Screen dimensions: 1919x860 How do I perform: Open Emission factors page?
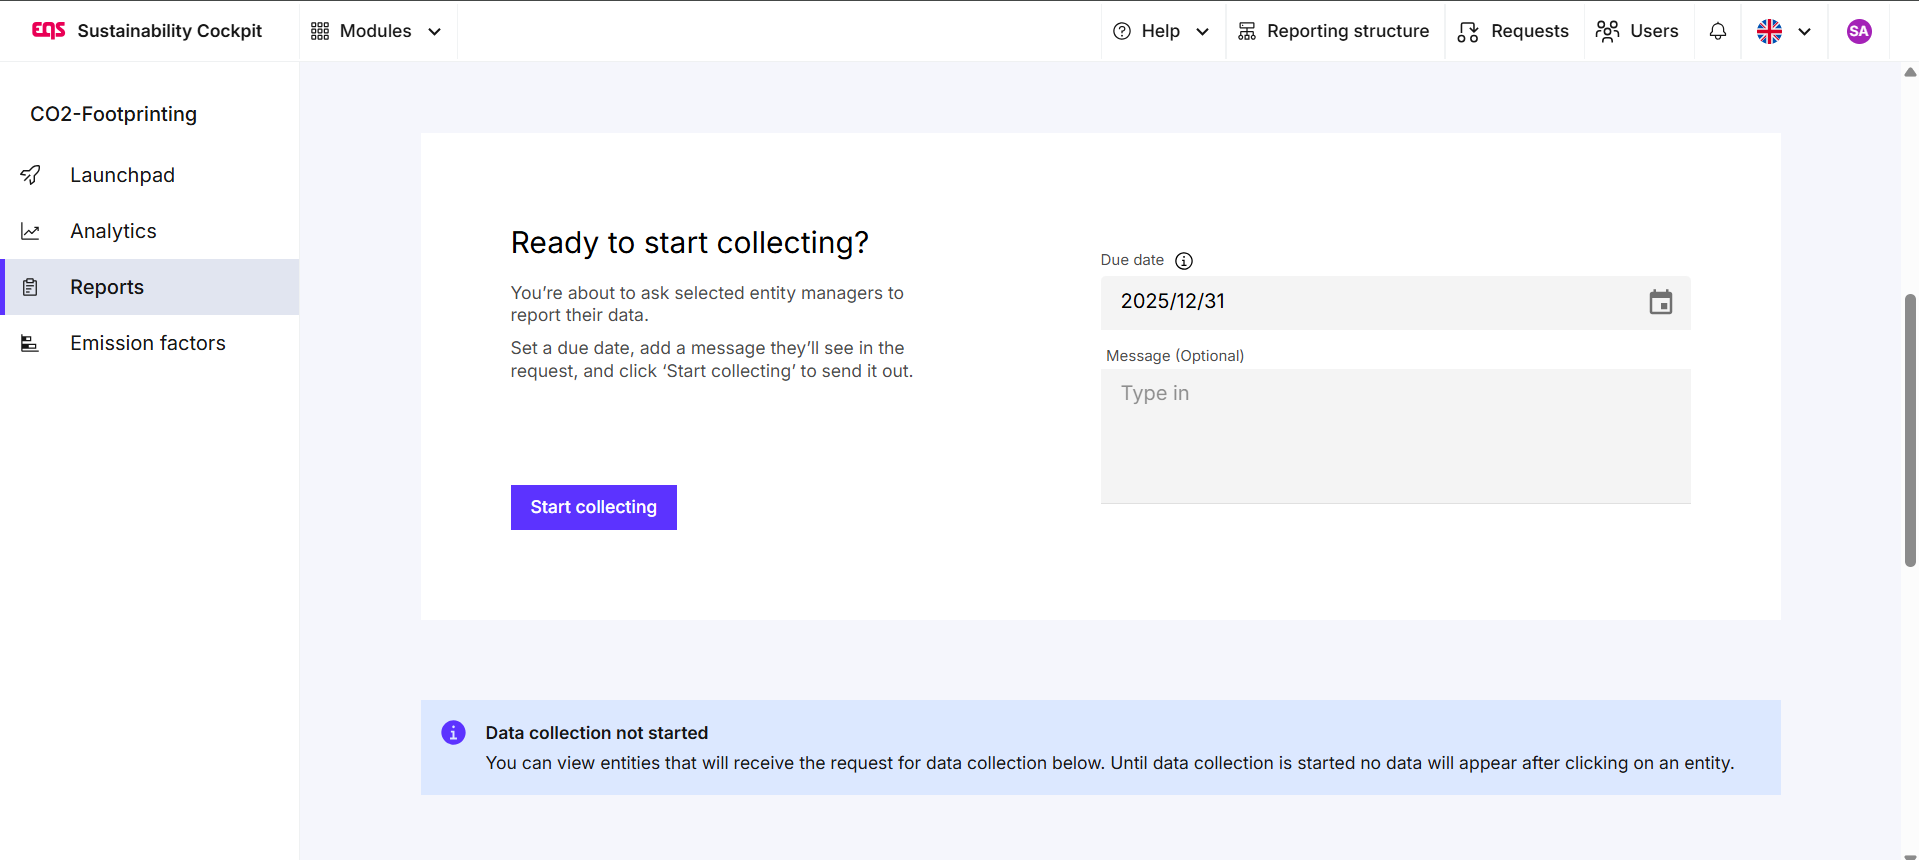150,343
